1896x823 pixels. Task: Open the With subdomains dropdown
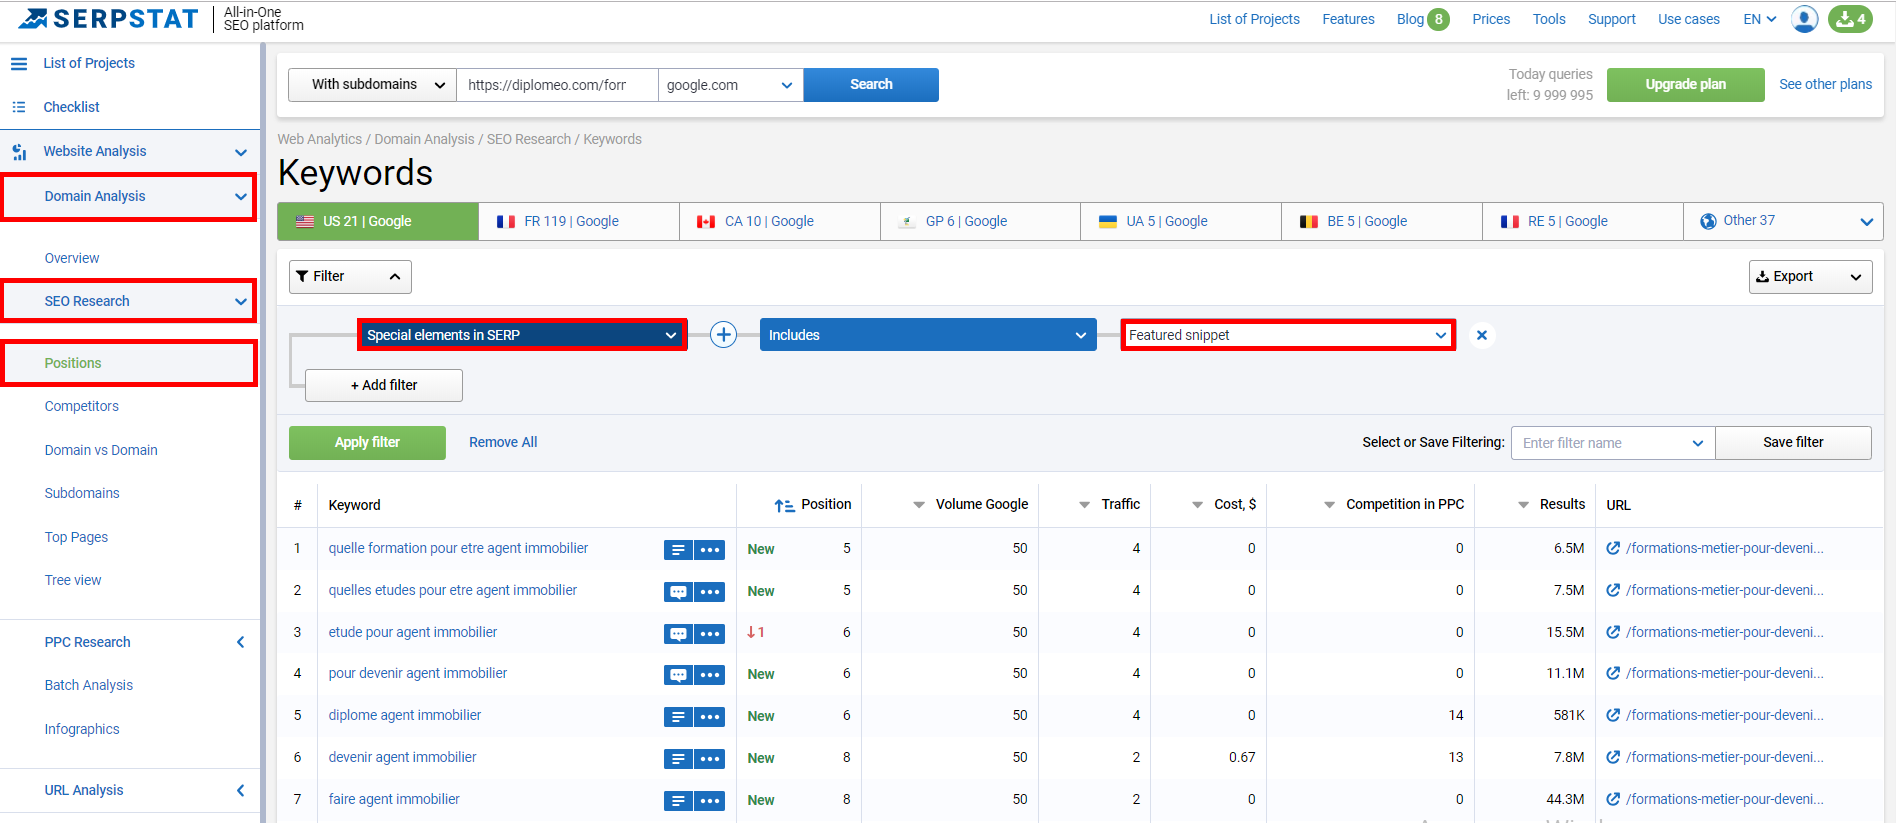(372, 85)
